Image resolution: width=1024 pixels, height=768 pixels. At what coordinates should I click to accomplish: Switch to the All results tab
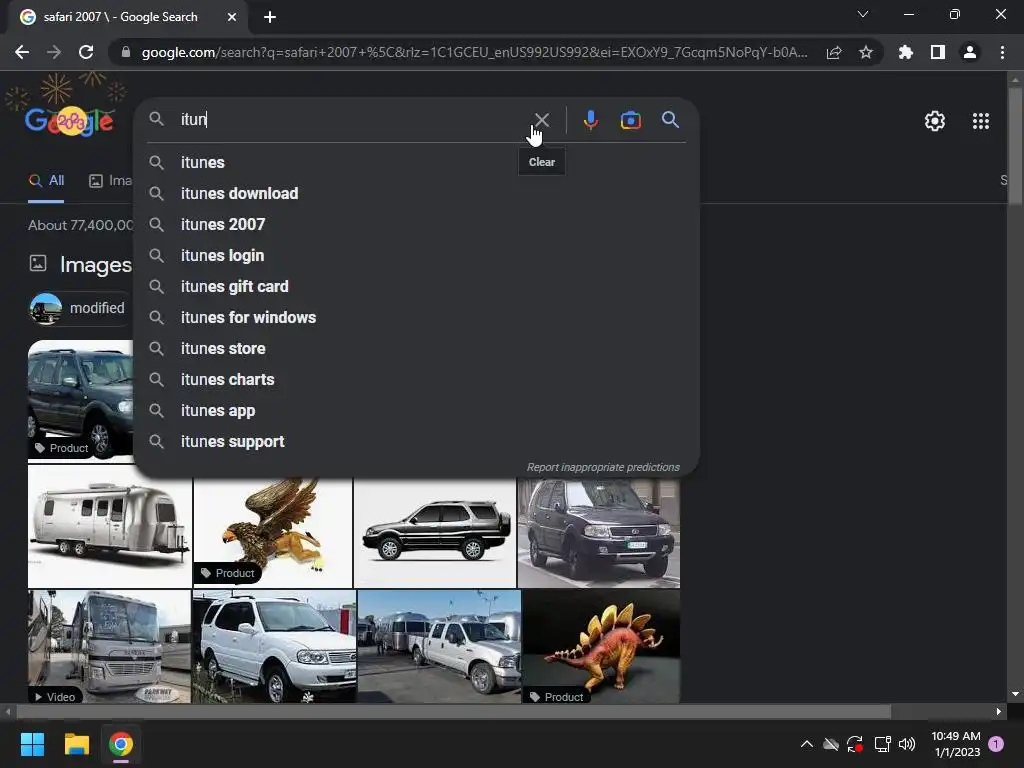coord(46,181)
